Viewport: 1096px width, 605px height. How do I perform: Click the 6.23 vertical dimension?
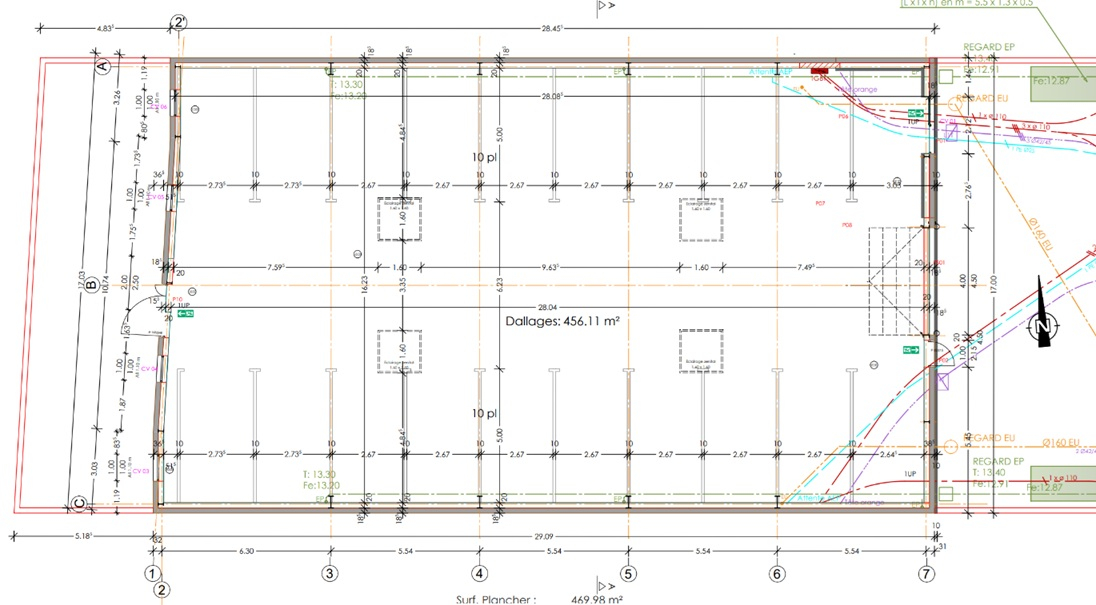tap(499, 285)
